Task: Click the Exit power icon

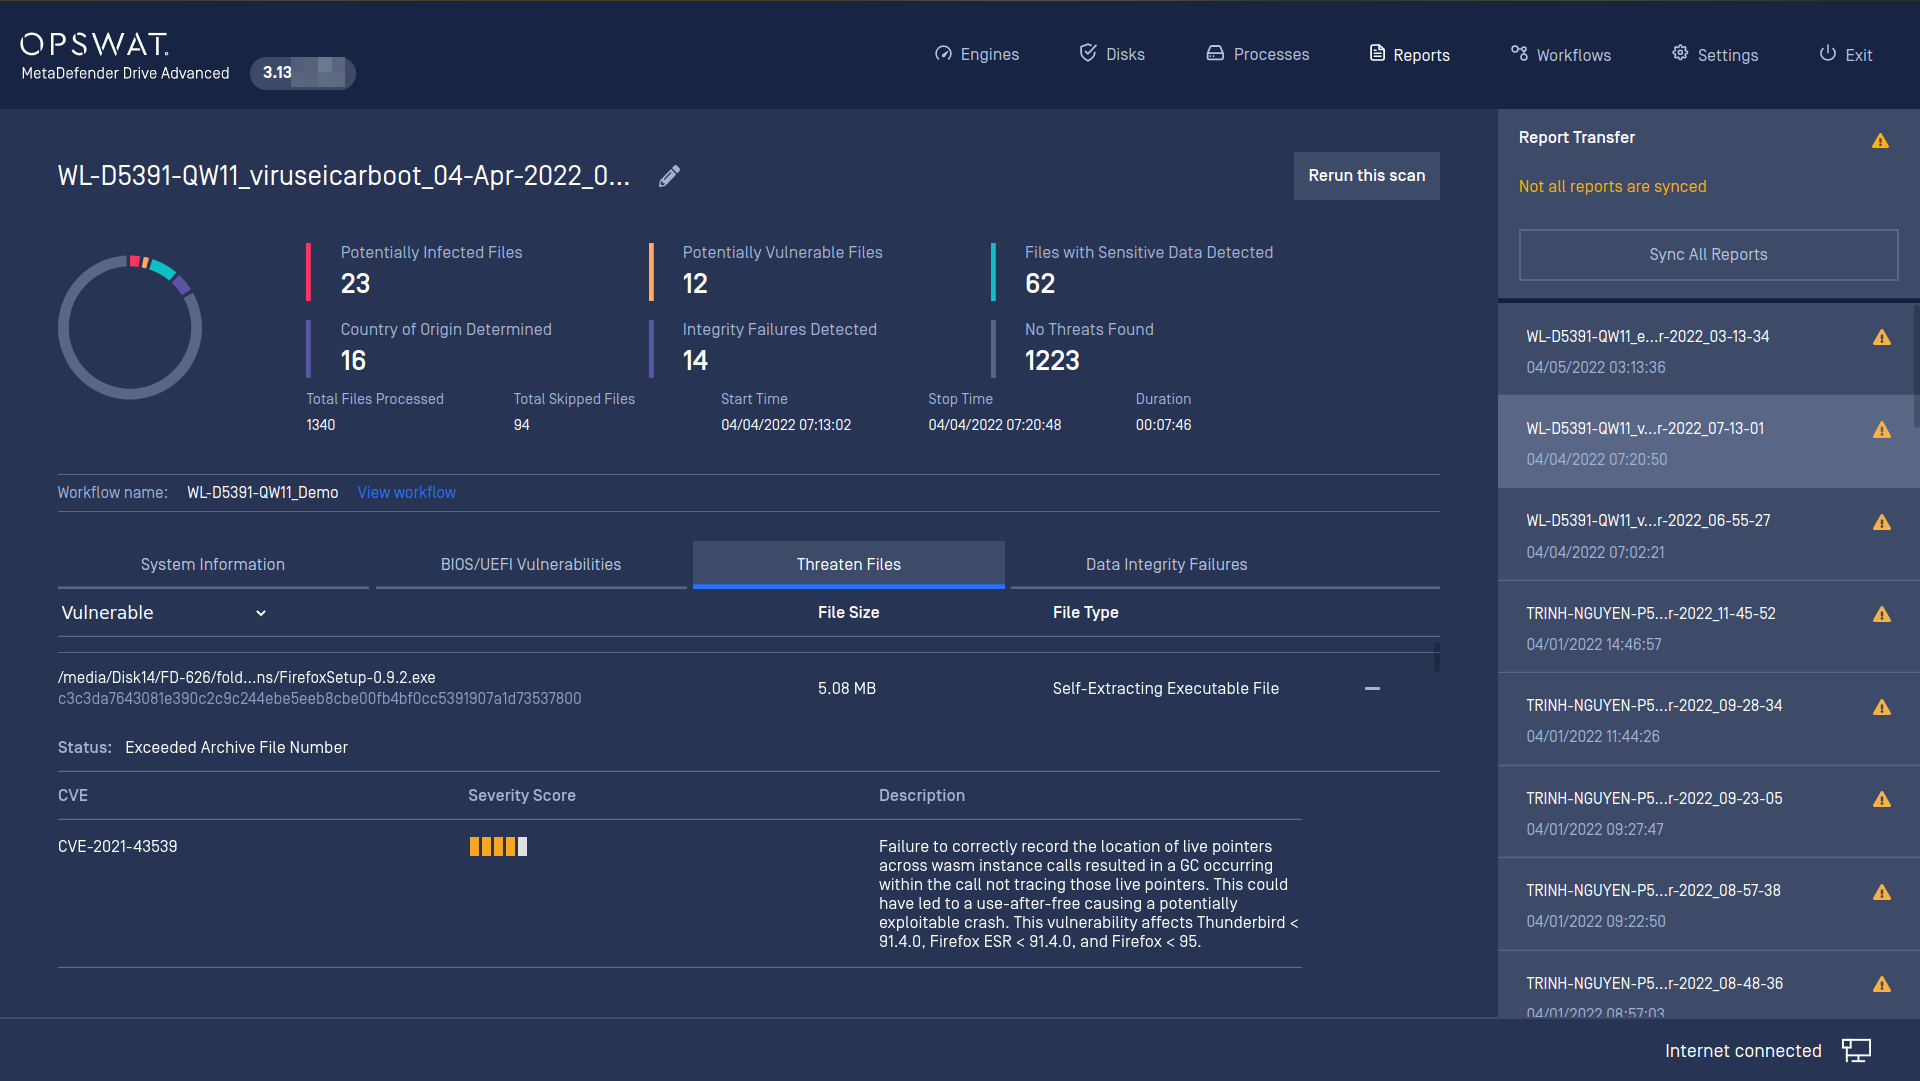Action: pos(1827,53)
